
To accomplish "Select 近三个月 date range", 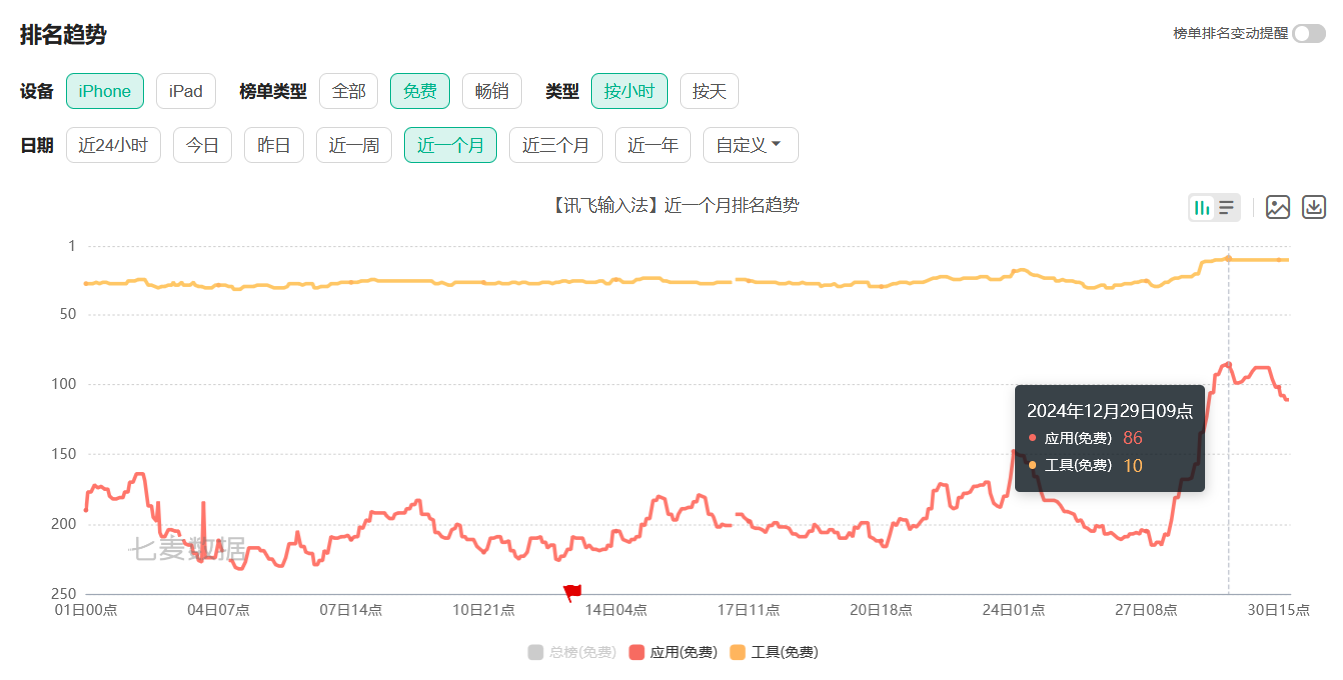I will [556, 145].
